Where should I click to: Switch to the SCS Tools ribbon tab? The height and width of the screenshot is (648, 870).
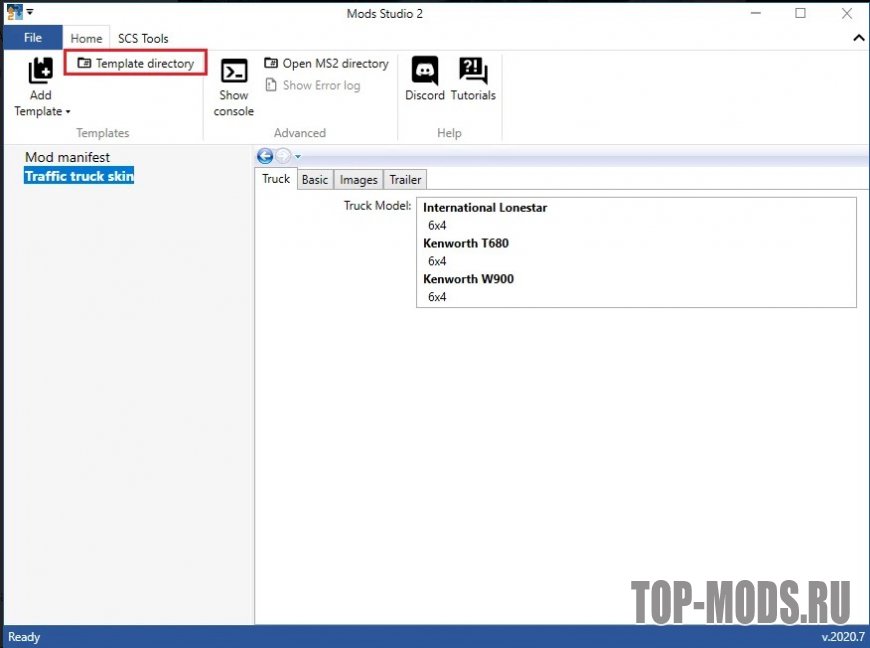point(143,38)
